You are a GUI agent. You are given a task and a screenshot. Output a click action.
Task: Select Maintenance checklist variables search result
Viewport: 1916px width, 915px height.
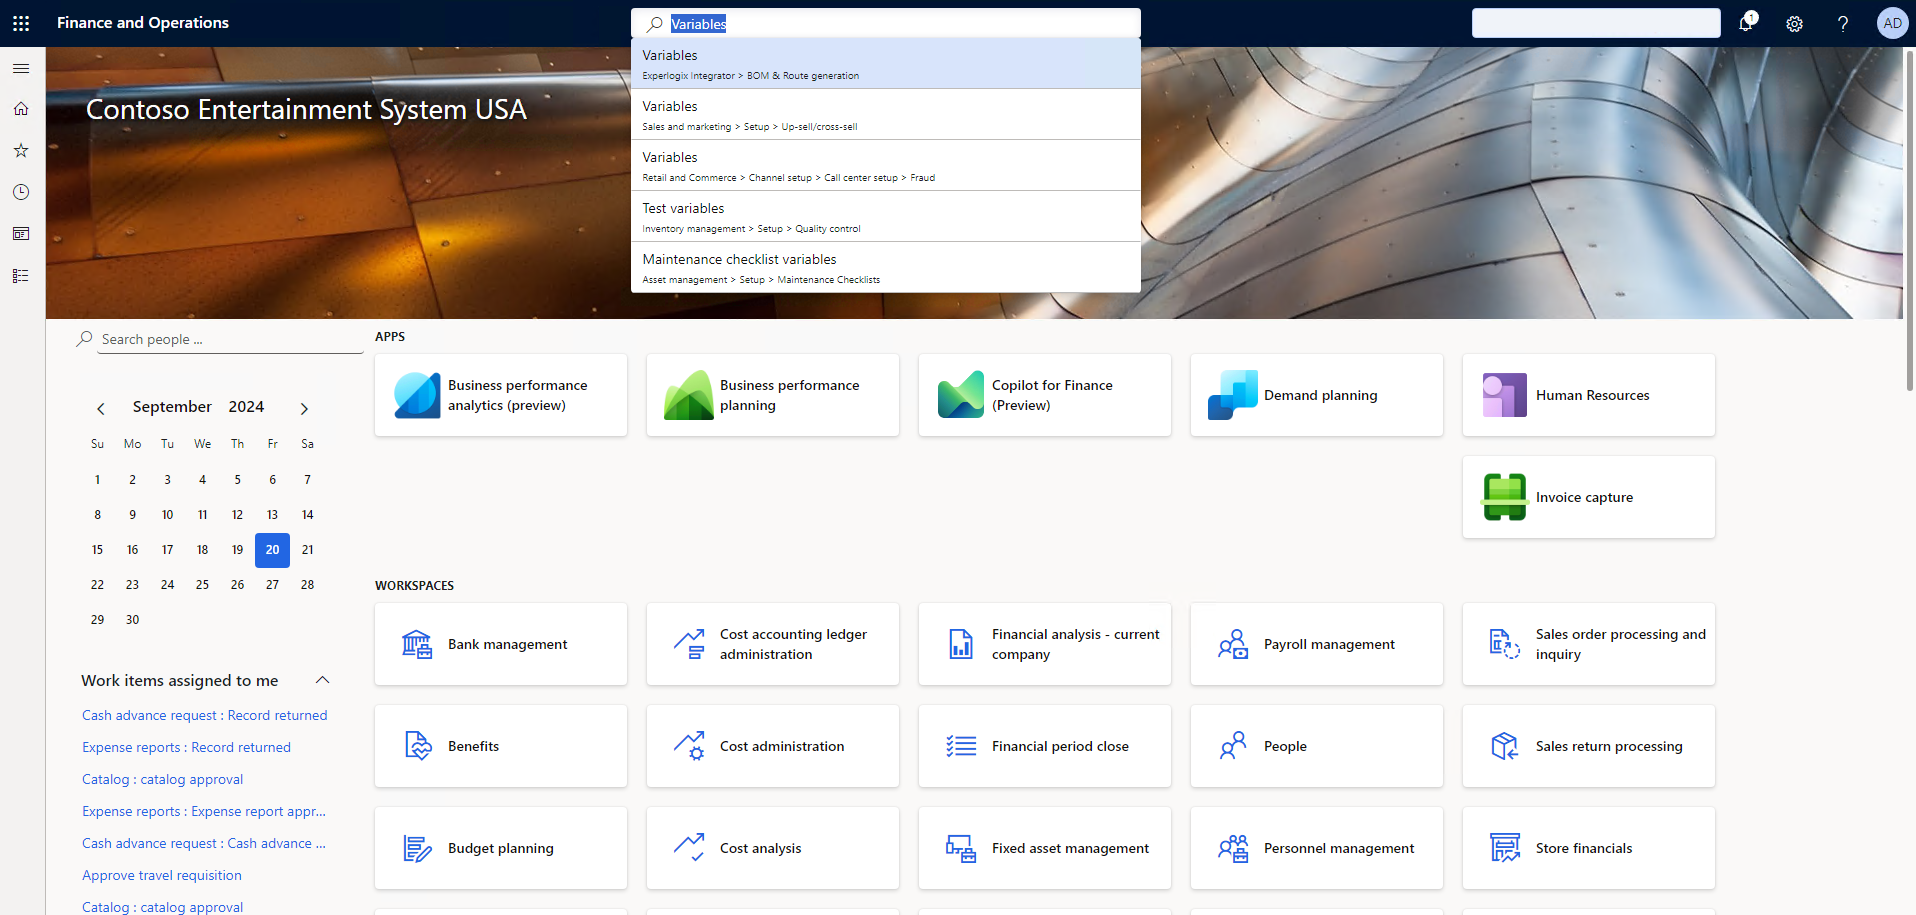(886, 267)
